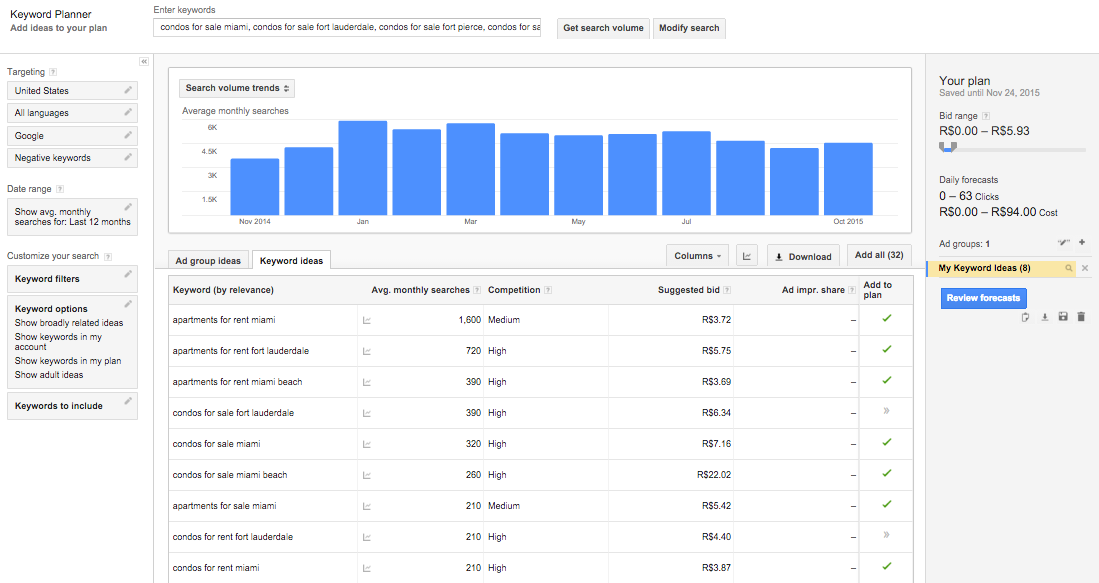This screenshot has height=583, width=1099.
Task: Open help for Avg. monthly searches column
Action: click(477, 290)
